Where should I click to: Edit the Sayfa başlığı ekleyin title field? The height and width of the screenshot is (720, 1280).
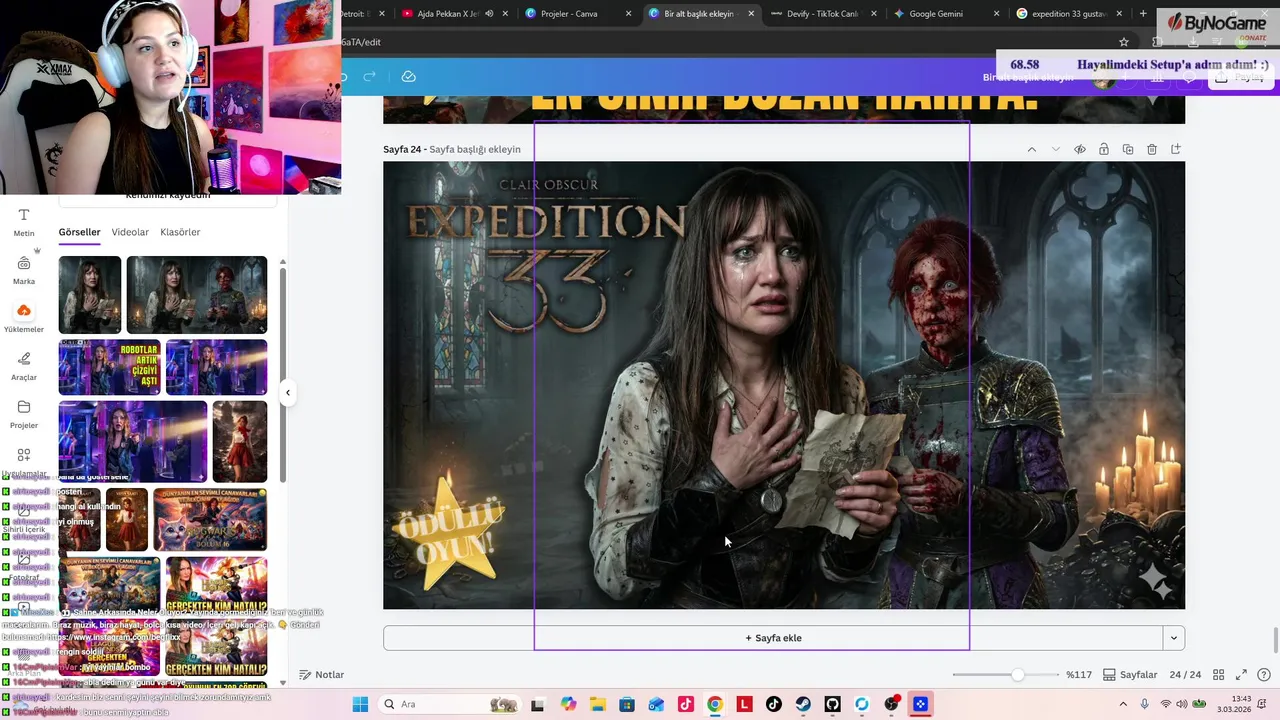pyautogui.click(x=475, y=149)
